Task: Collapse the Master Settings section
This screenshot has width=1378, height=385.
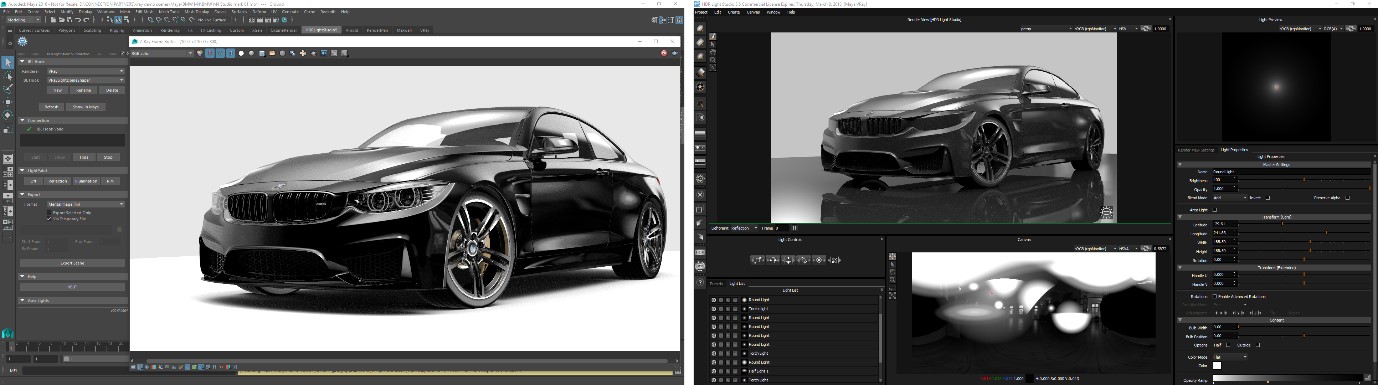Action: click(x=1180, y=164)
